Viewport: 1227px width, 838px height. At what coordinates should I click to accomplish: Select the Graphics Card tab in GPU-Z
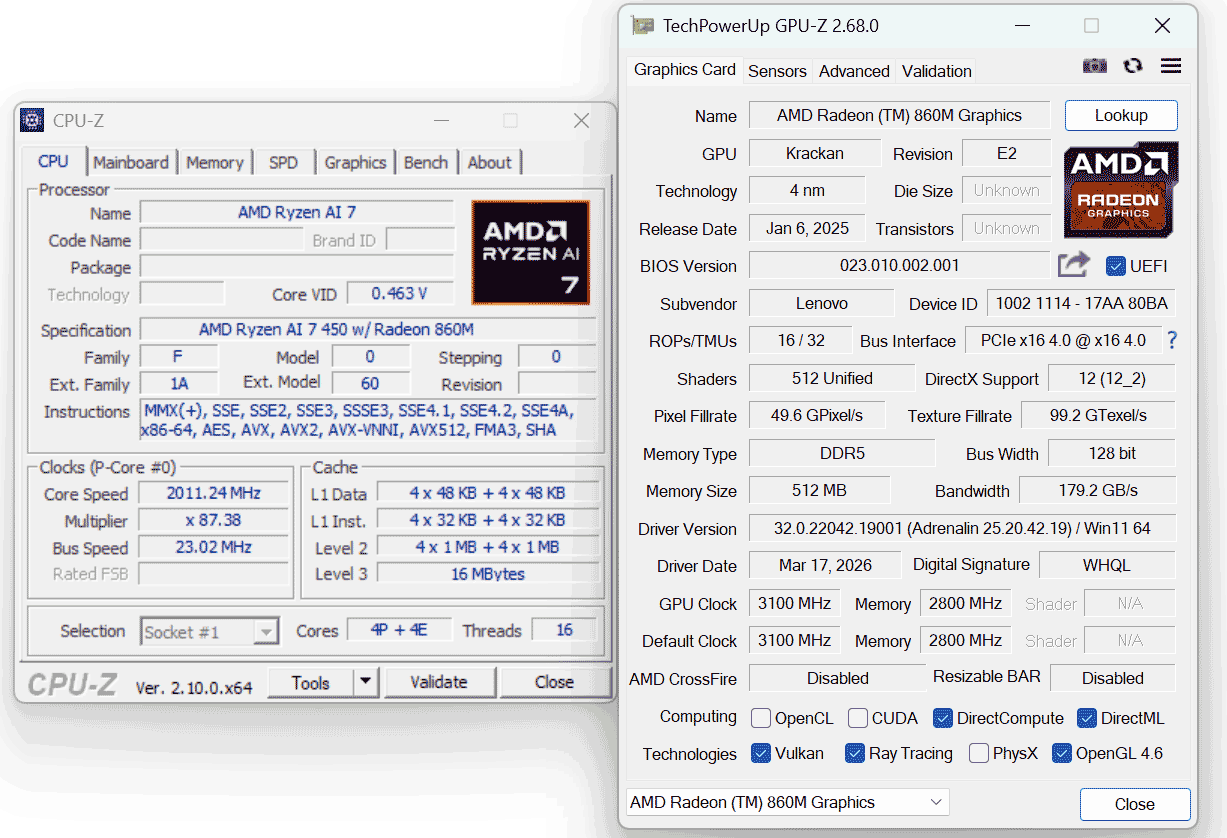[x=685, y=70]
